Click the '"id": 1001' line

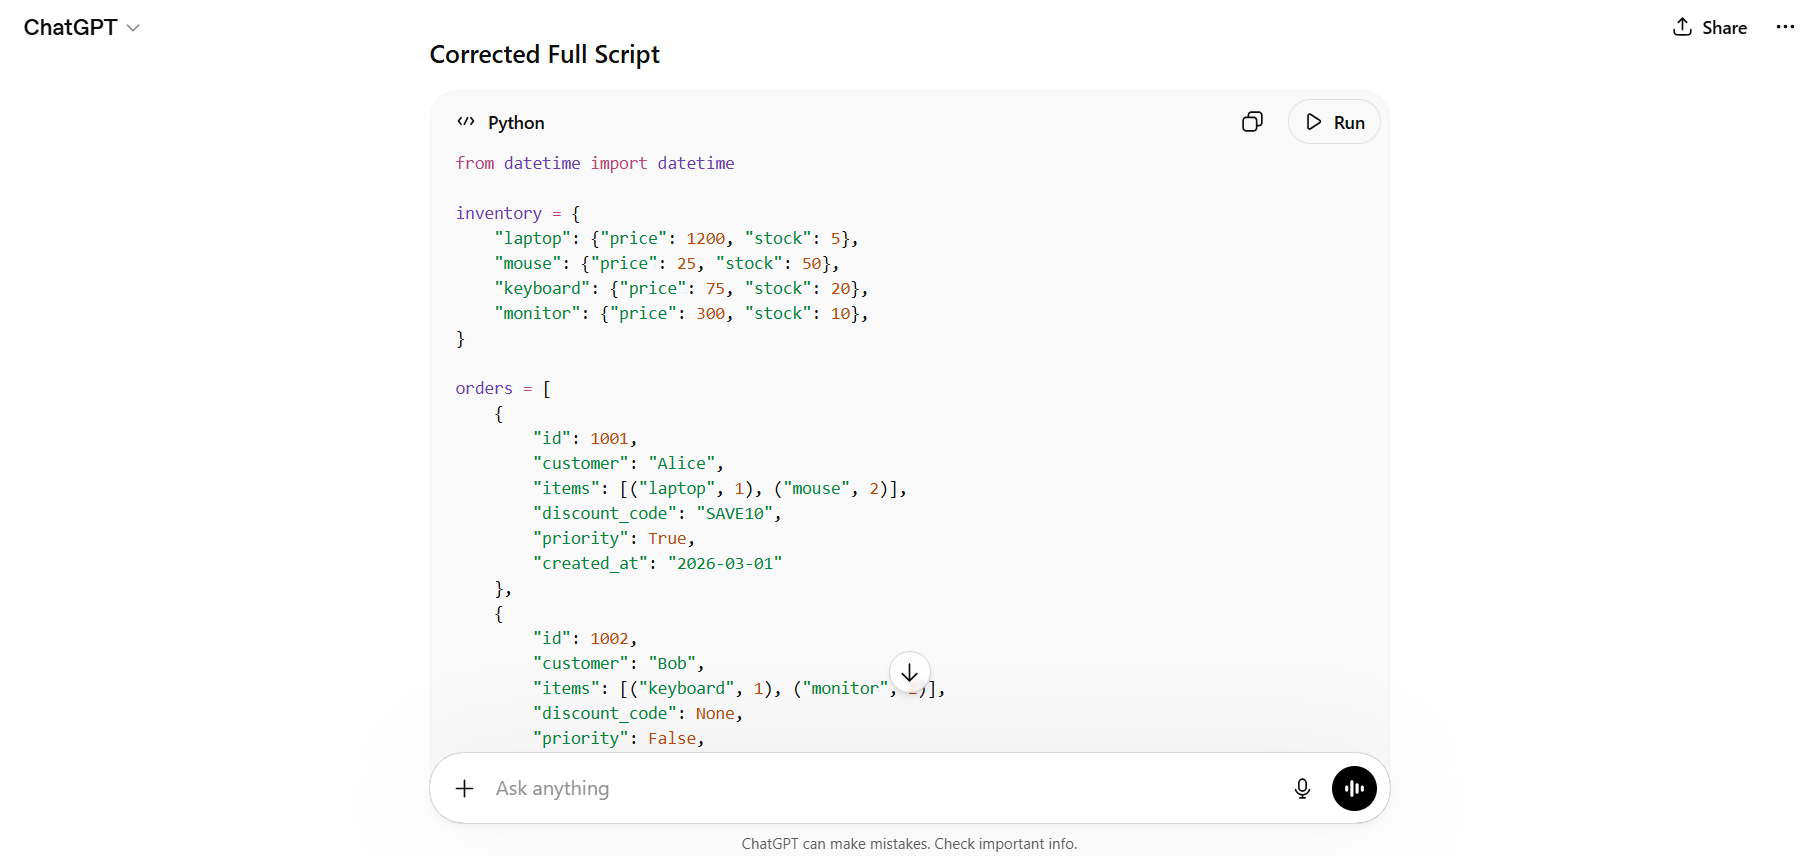tap(585, 438)
